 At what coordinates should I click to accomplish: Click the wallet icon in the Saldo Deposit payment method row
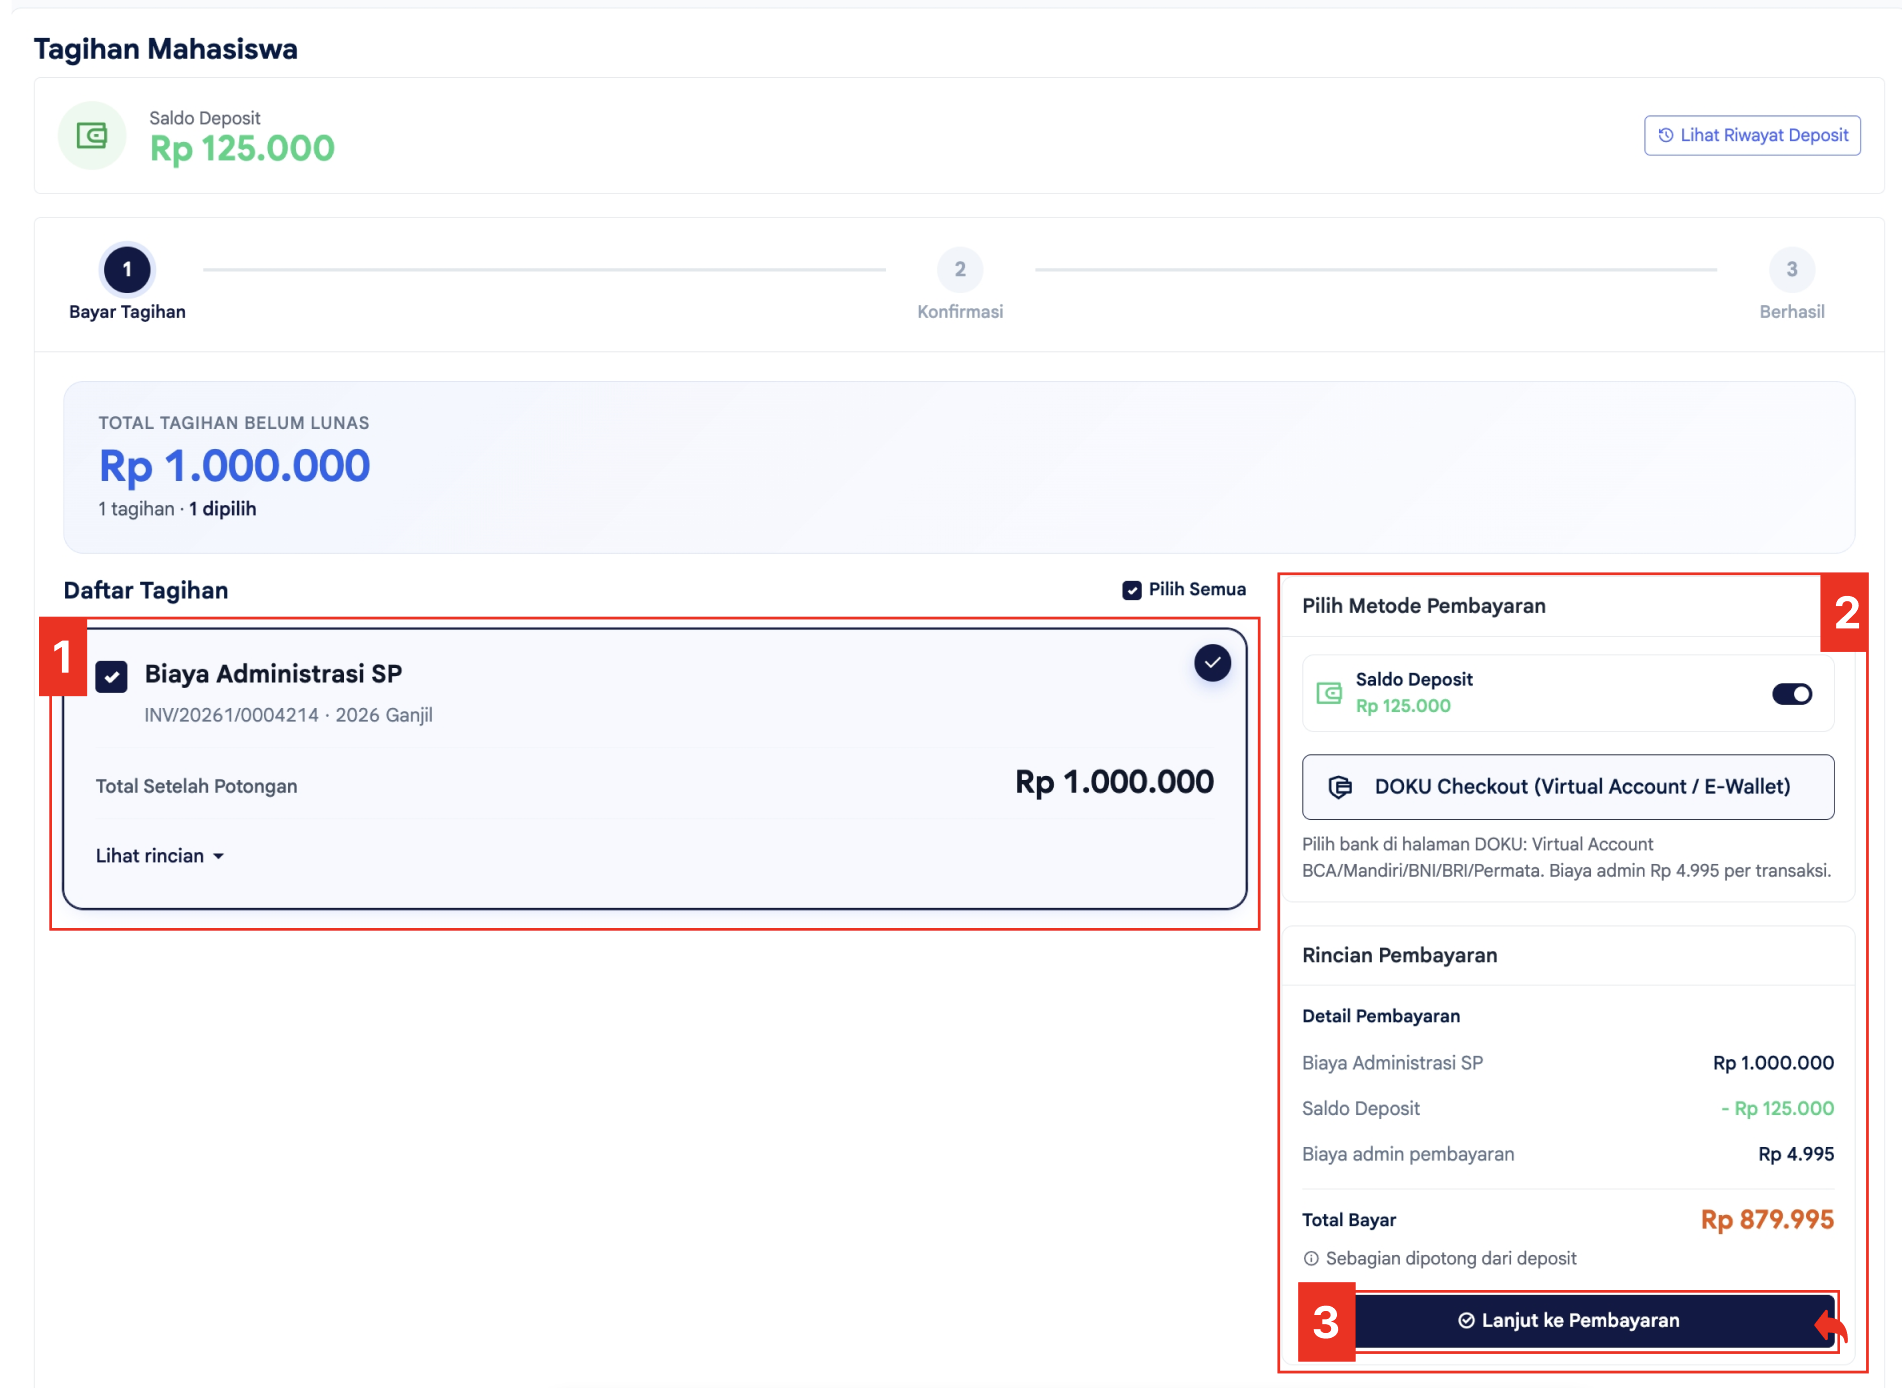click(1329, 693)
